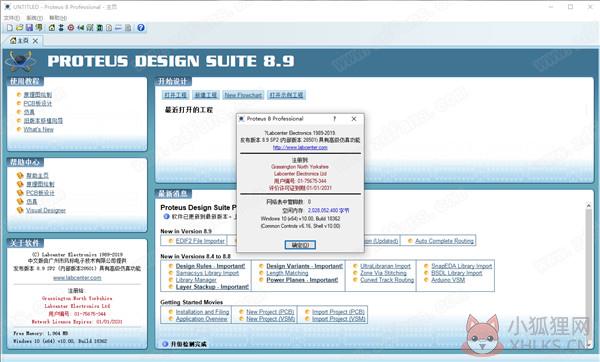600x362 pixels.
Task: Open the 文件(F) menu
Action: pyautogui.click(x=11, y=18)
